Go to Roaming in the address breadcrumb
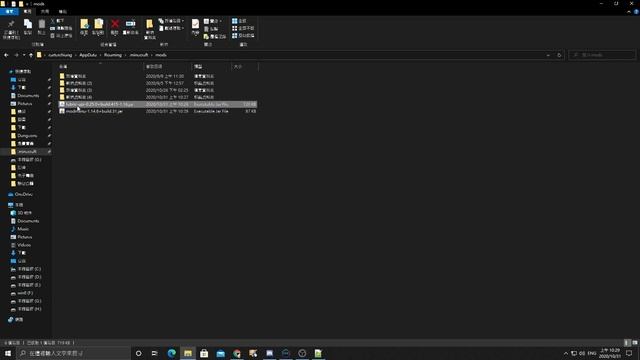Viewport: 640px width, 360px height. 113,55
